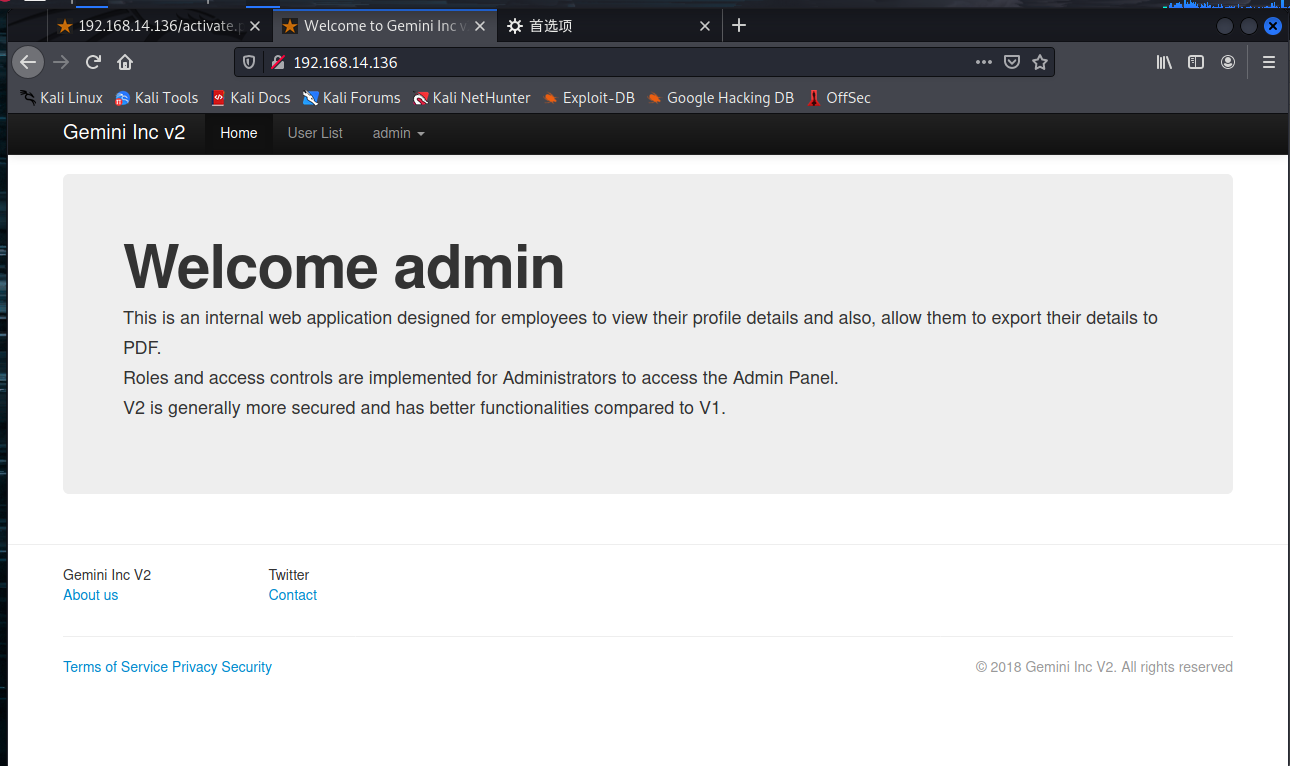Click the browser Back arrow button

(x=28, y=62)
